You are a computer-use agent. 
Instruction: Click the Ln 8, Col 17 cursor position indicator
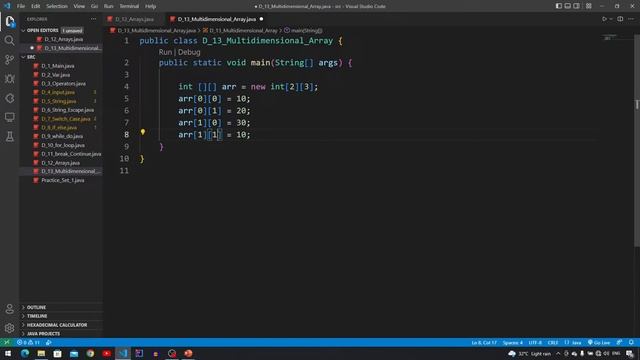(484, 342)
